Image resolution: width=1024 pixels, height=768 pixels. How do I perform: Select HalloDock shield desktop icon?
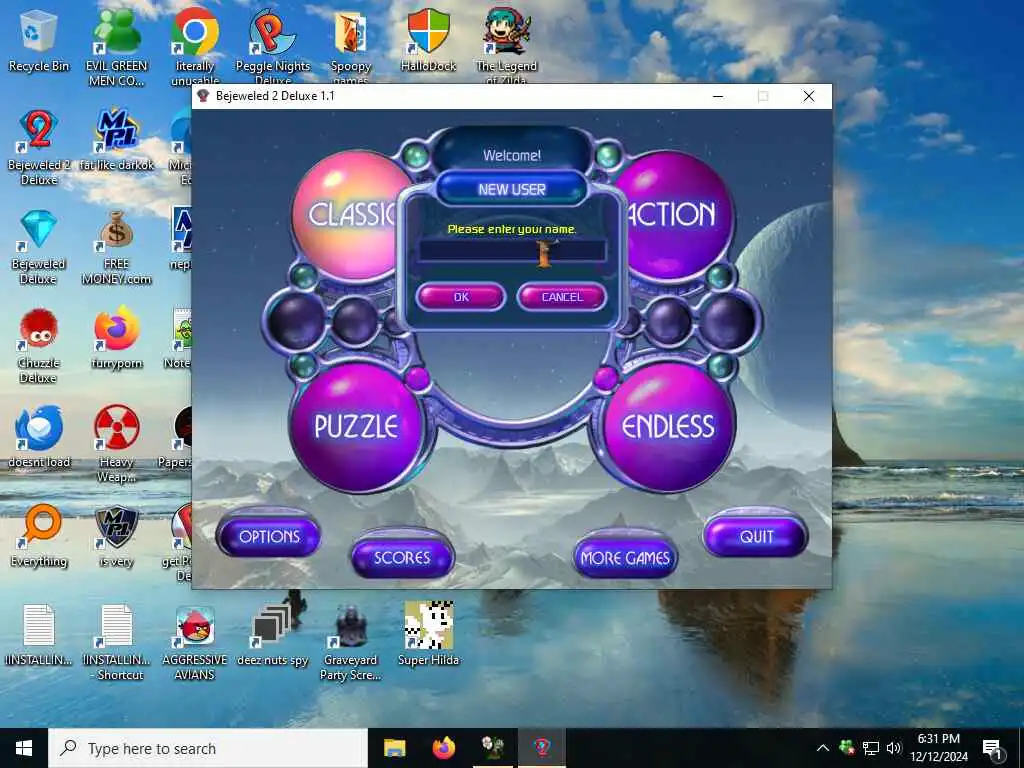[x=428, y=40]
